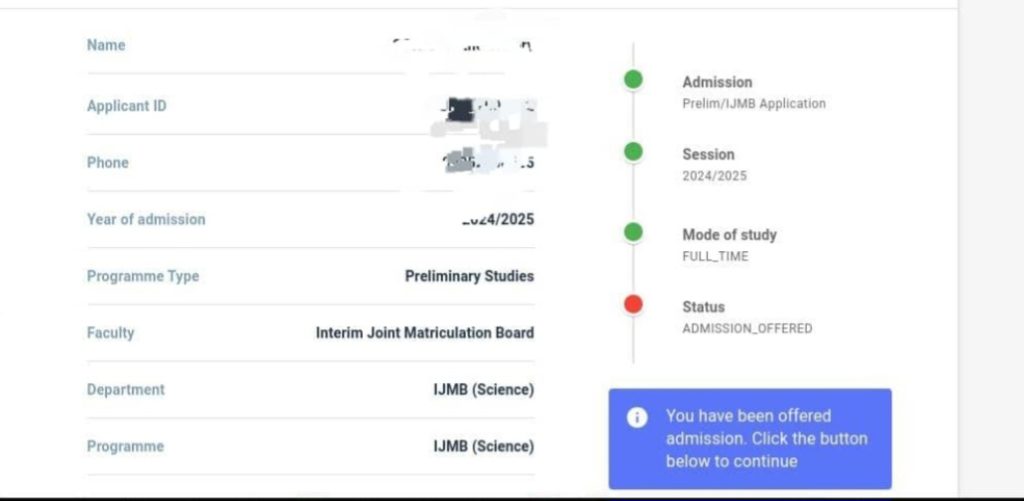Click the Applicant ID label
This screenshot has height=501, width=1024.
click(127, 106)
